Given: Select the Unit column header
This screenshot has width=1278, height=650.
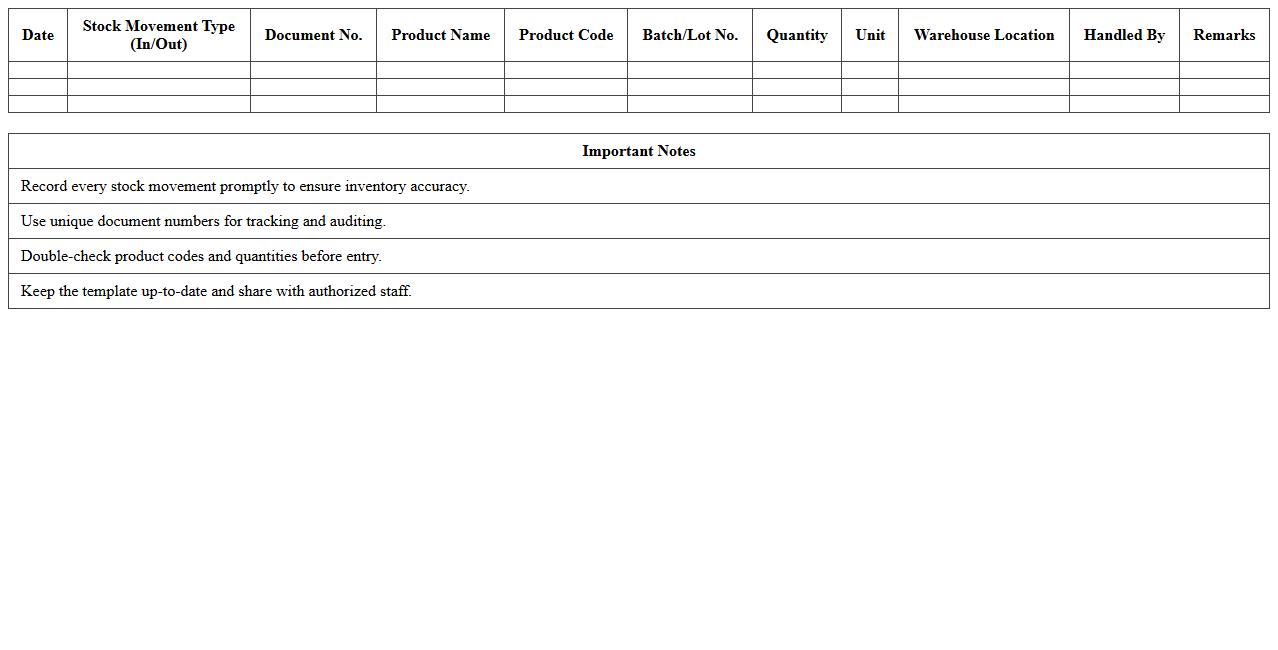Looking at the screenshot, I should point(870,35).
